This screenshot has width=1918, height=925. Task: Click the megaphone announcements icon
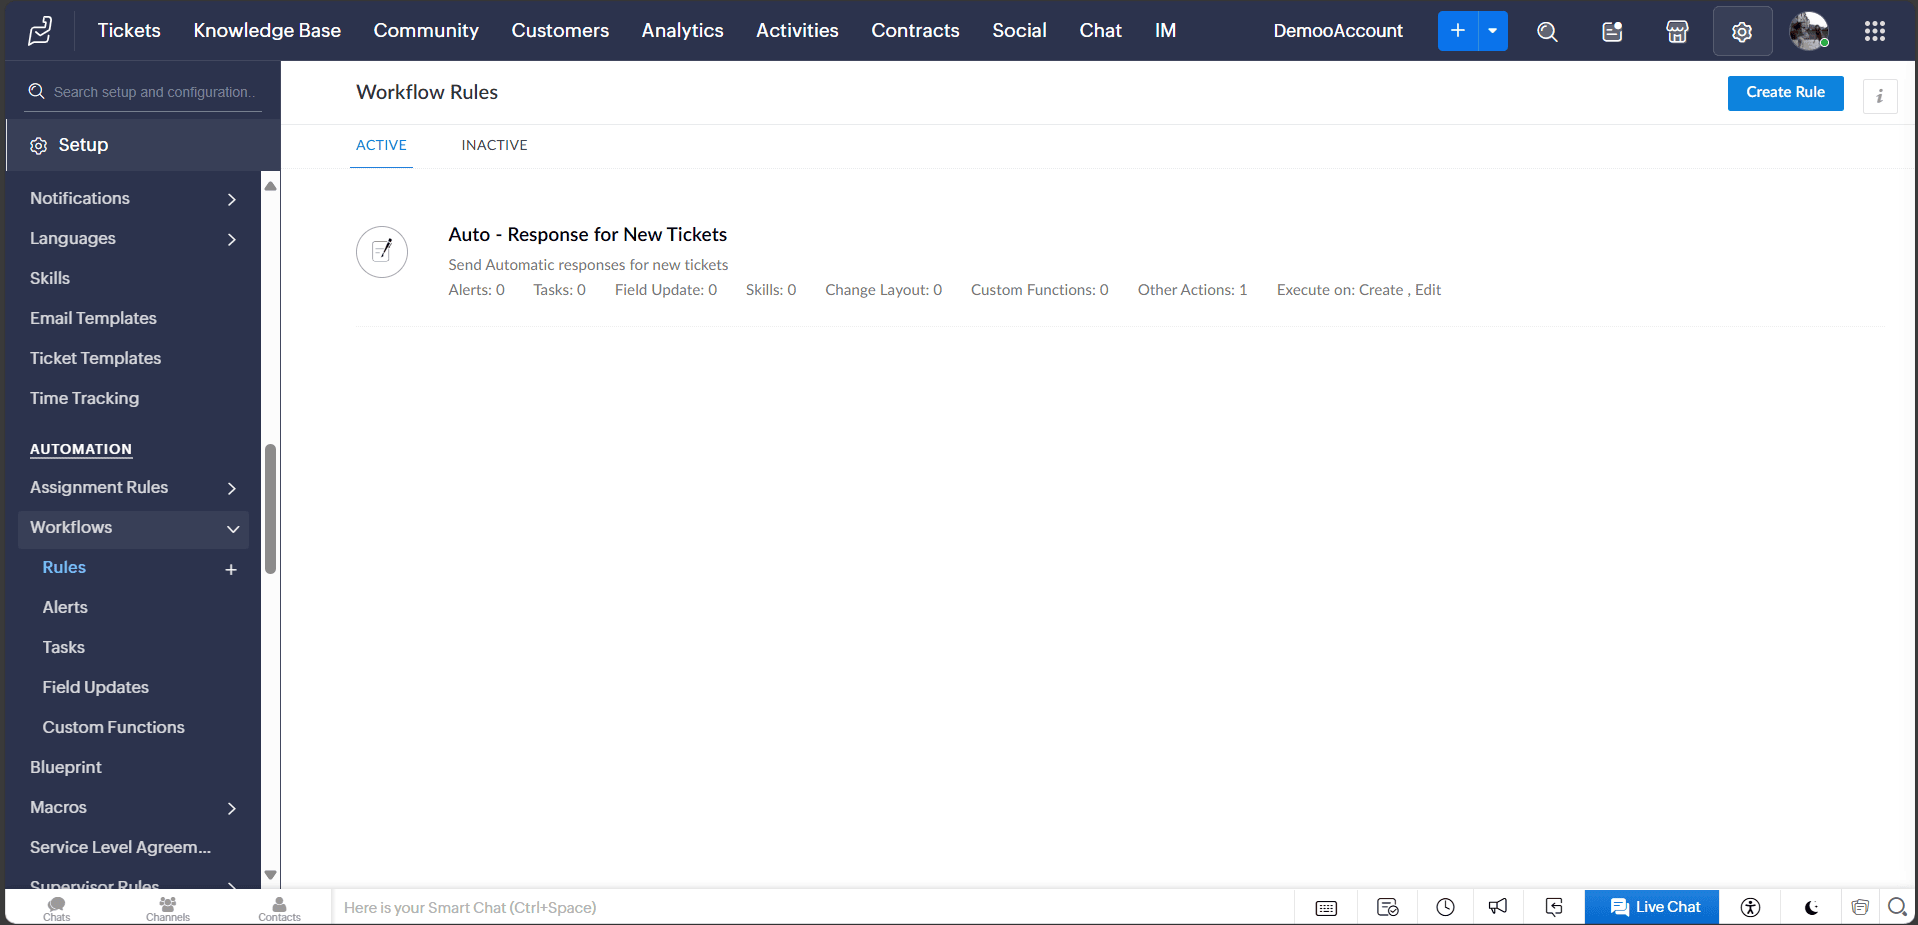(x=1498, y=907)
